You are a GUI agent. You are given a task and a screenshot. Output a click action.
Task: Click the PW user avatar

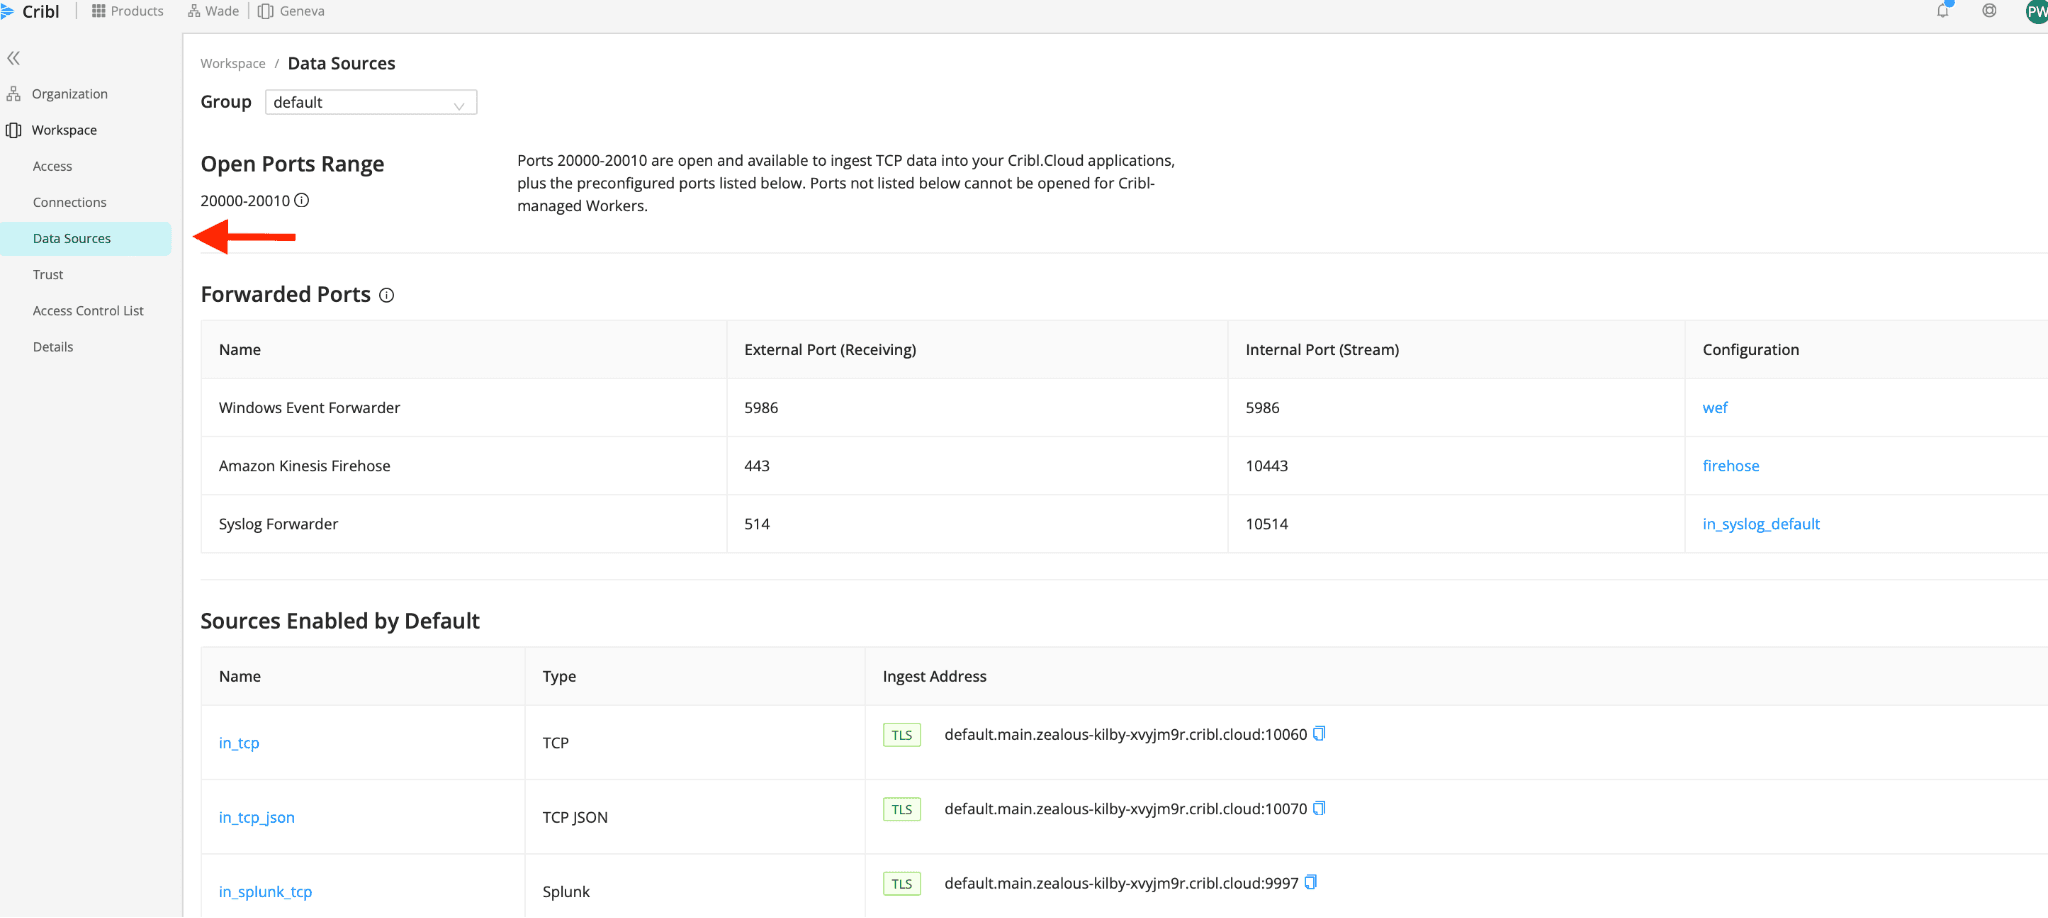coord(2035,12)
